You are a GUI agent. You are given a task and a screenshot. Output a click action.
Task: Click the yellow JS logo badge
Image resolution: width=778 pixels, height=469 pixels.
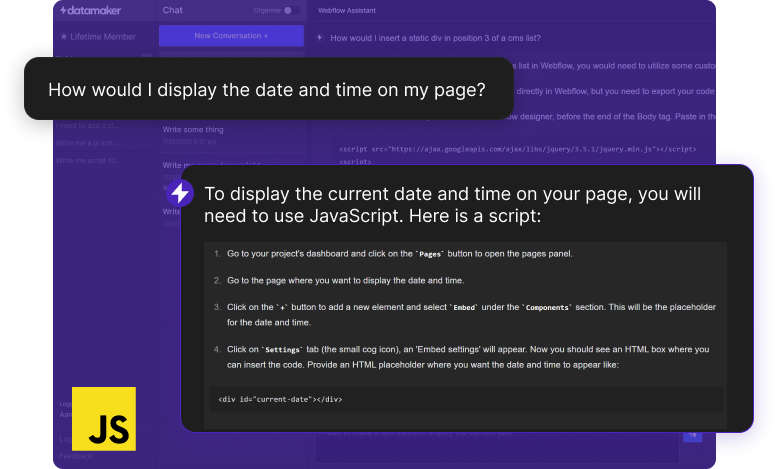[x=104, y=419]
